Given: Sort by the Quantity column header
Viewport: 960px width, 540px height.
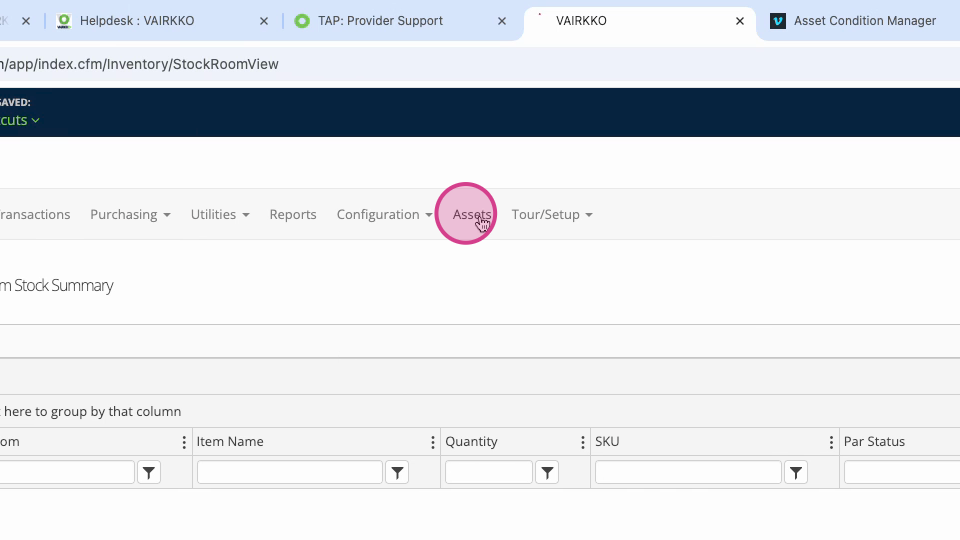Looking at the screenshot, I should 471,441.
